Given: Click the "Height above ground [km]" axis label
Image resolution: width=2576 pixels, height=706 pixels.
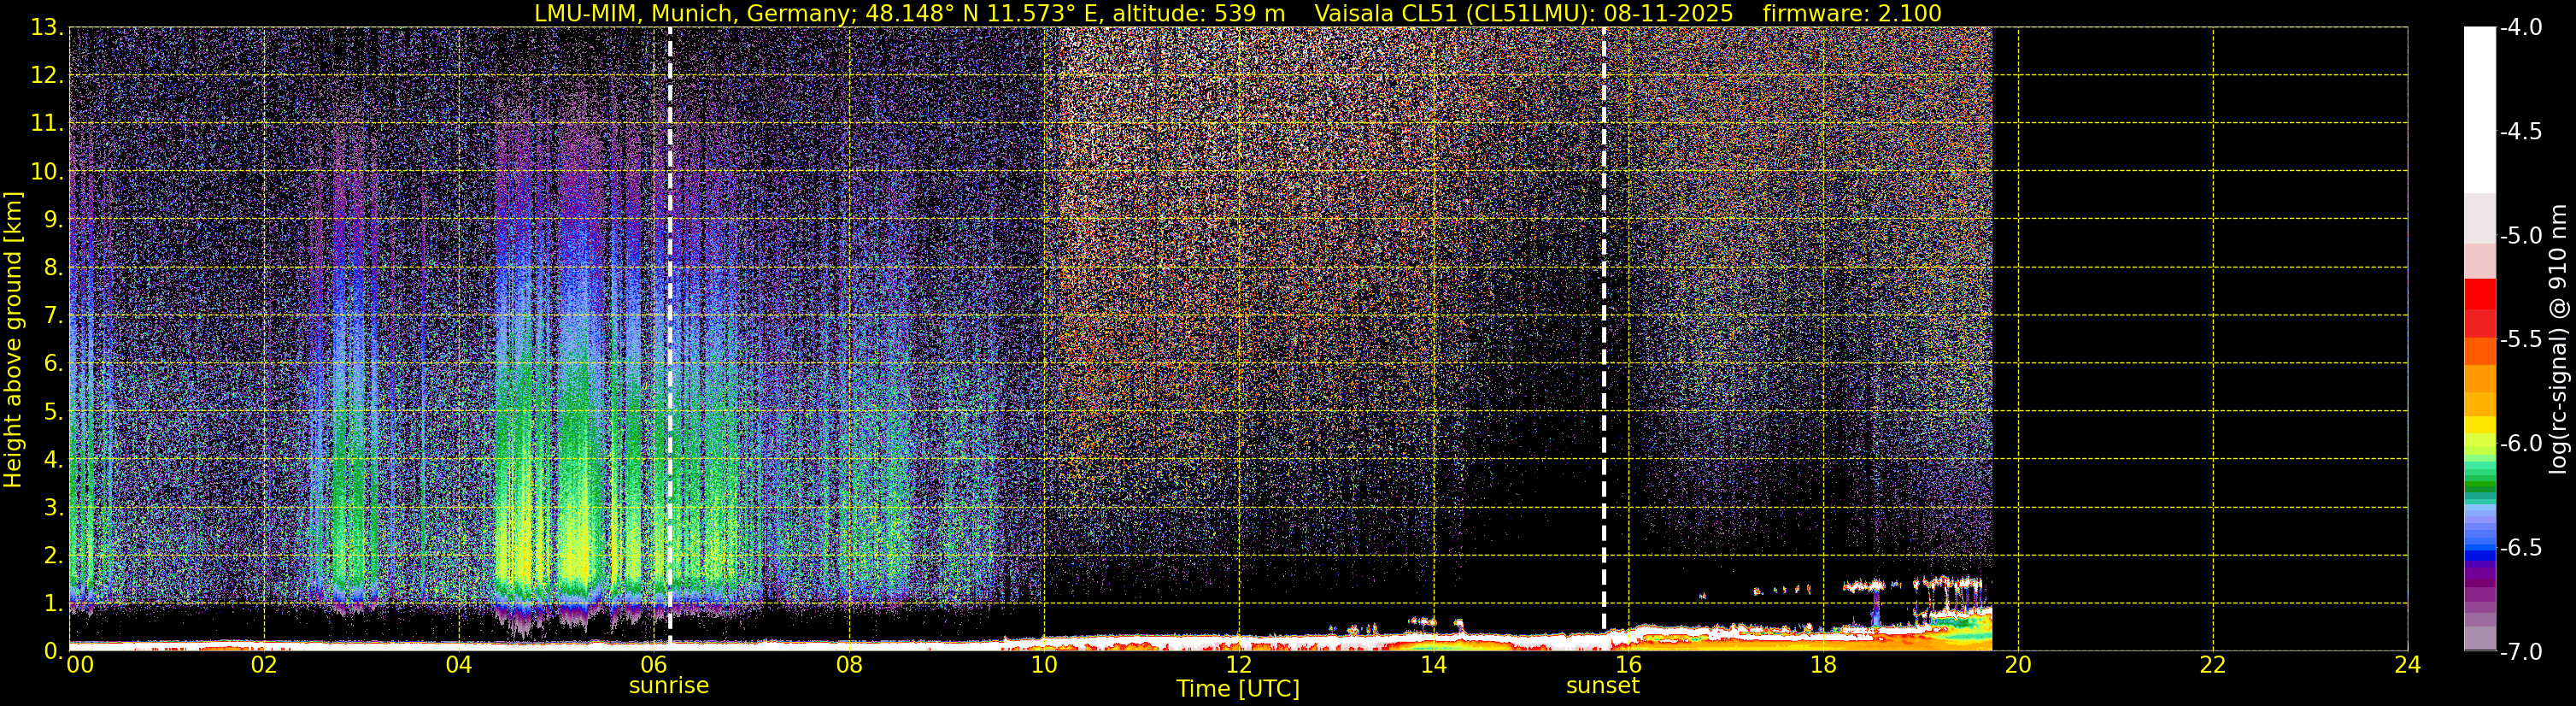Looking at the screenshot, I should (x=13, y=339).
